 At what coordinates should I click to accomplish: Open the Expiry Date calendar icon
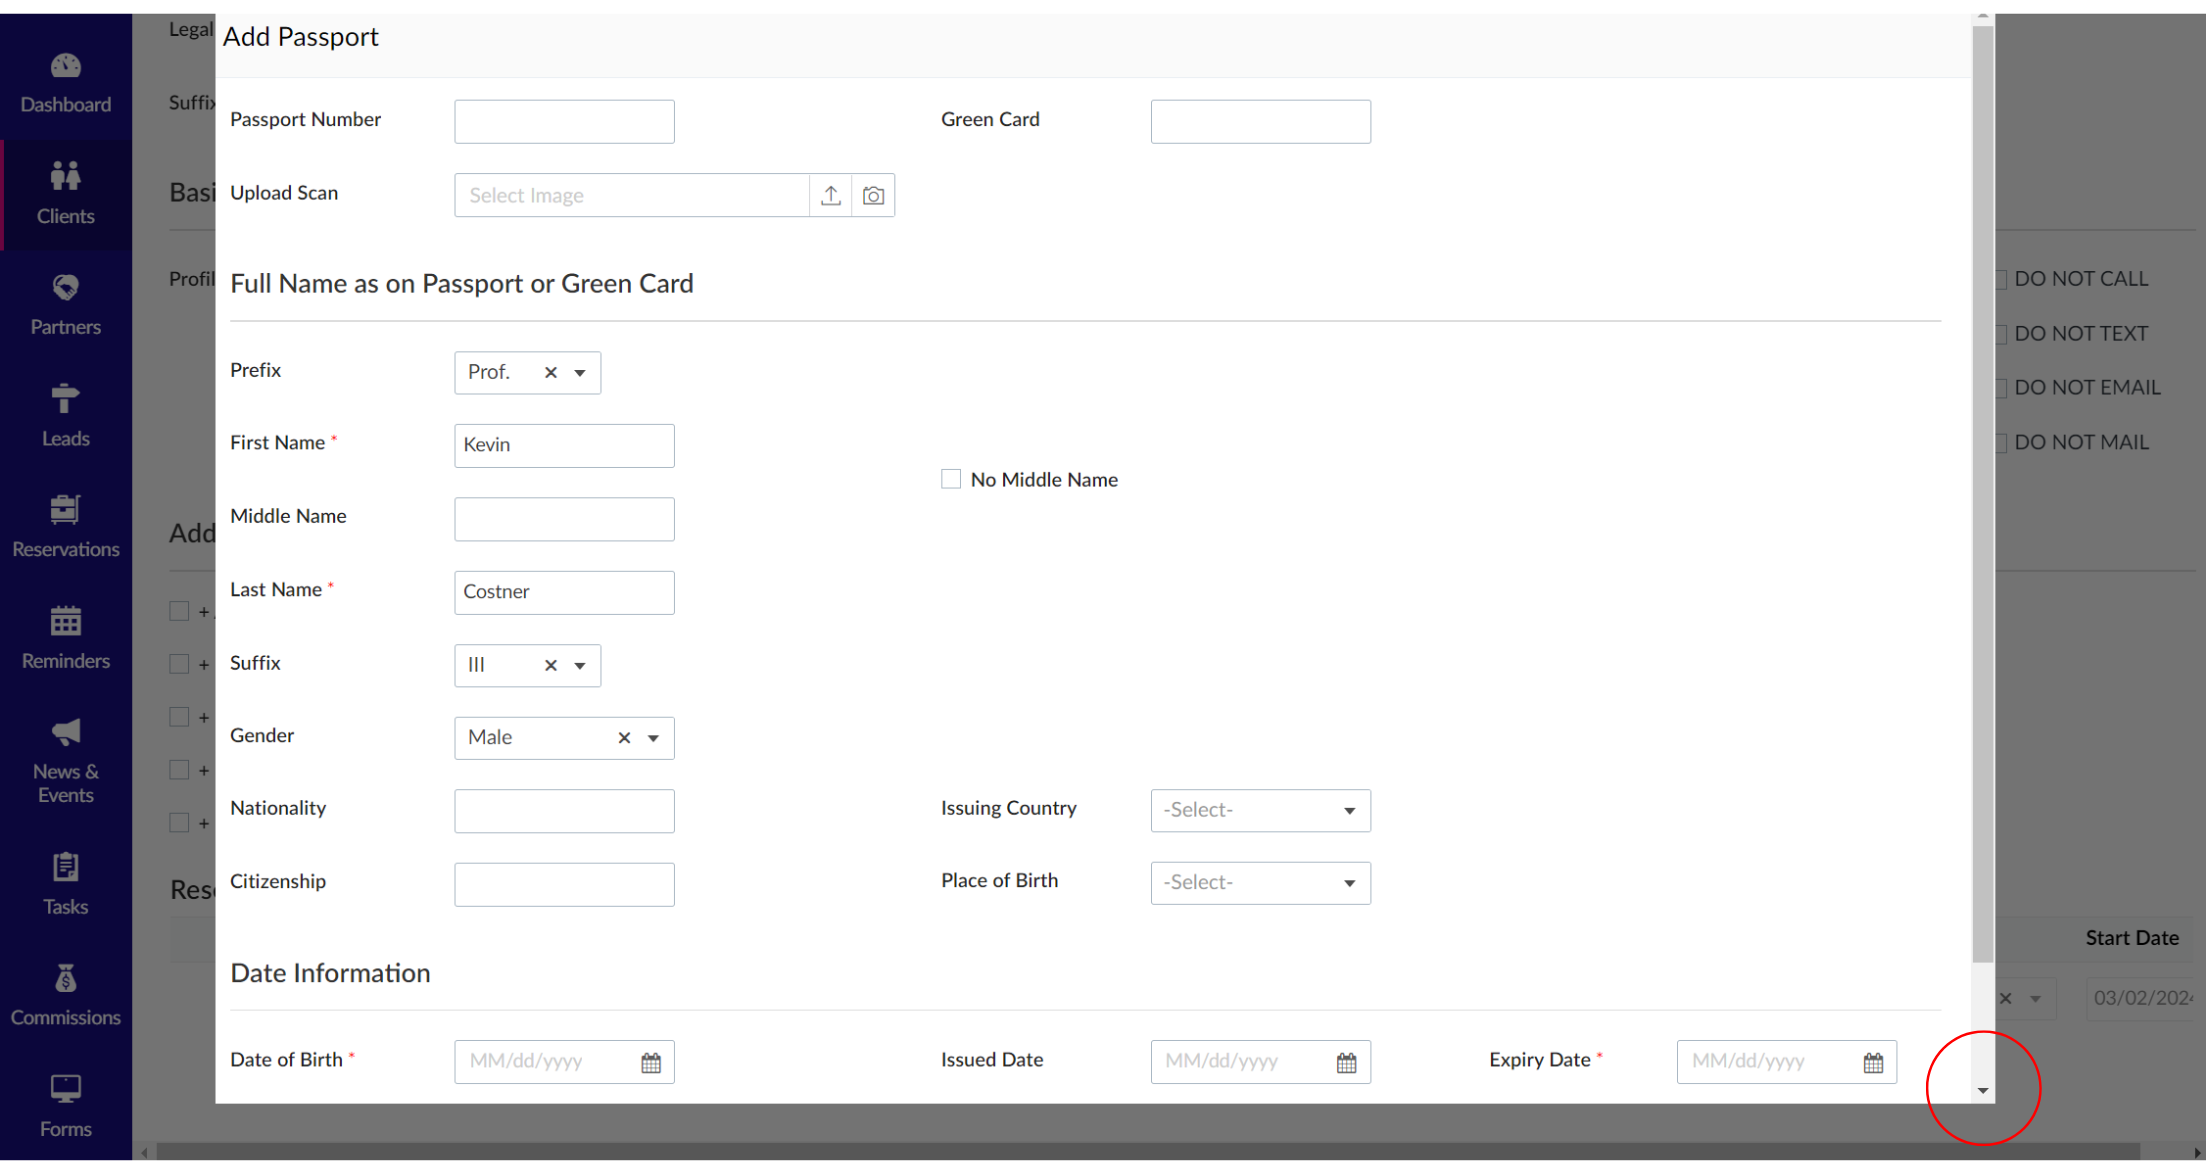coord(1873,1063)
